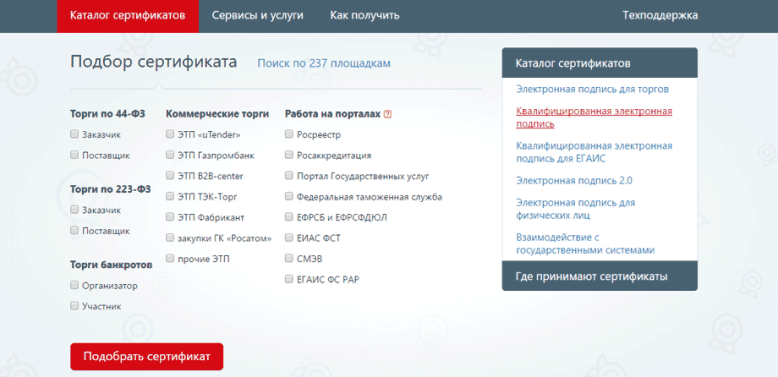Check the СМЭВ box
The width and height of the screenshot is (778, 377).
(289, 258)
